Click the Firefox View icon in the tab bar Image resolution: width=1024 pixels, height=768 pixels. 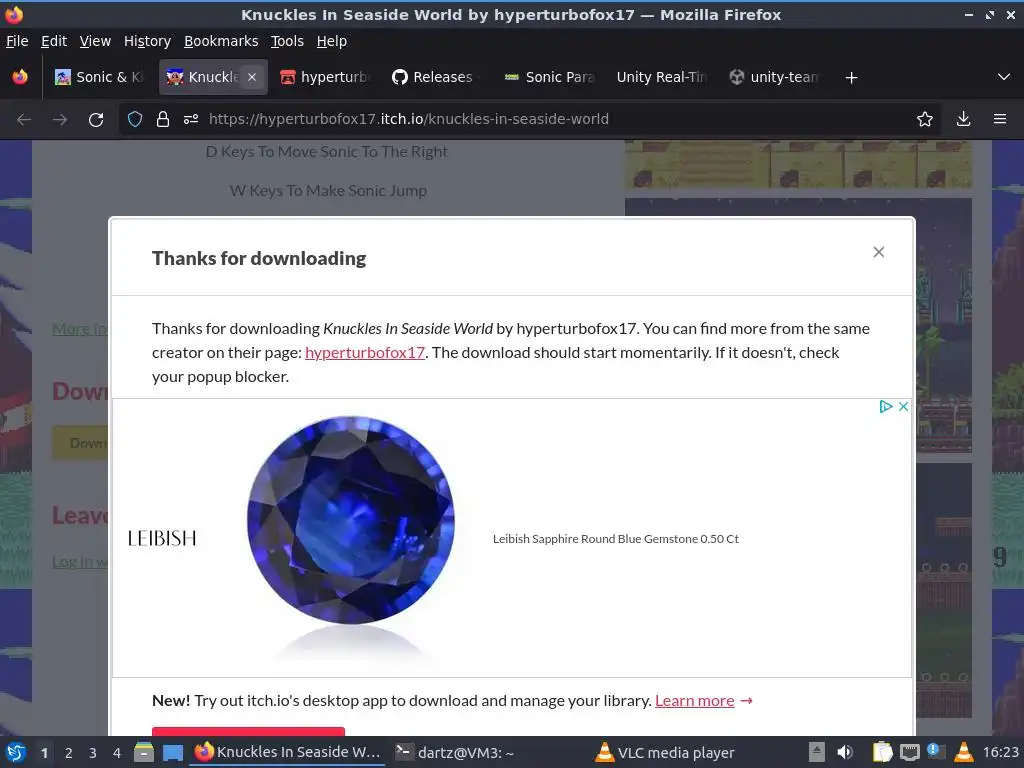pyautogui.click(x=20, y=77)
